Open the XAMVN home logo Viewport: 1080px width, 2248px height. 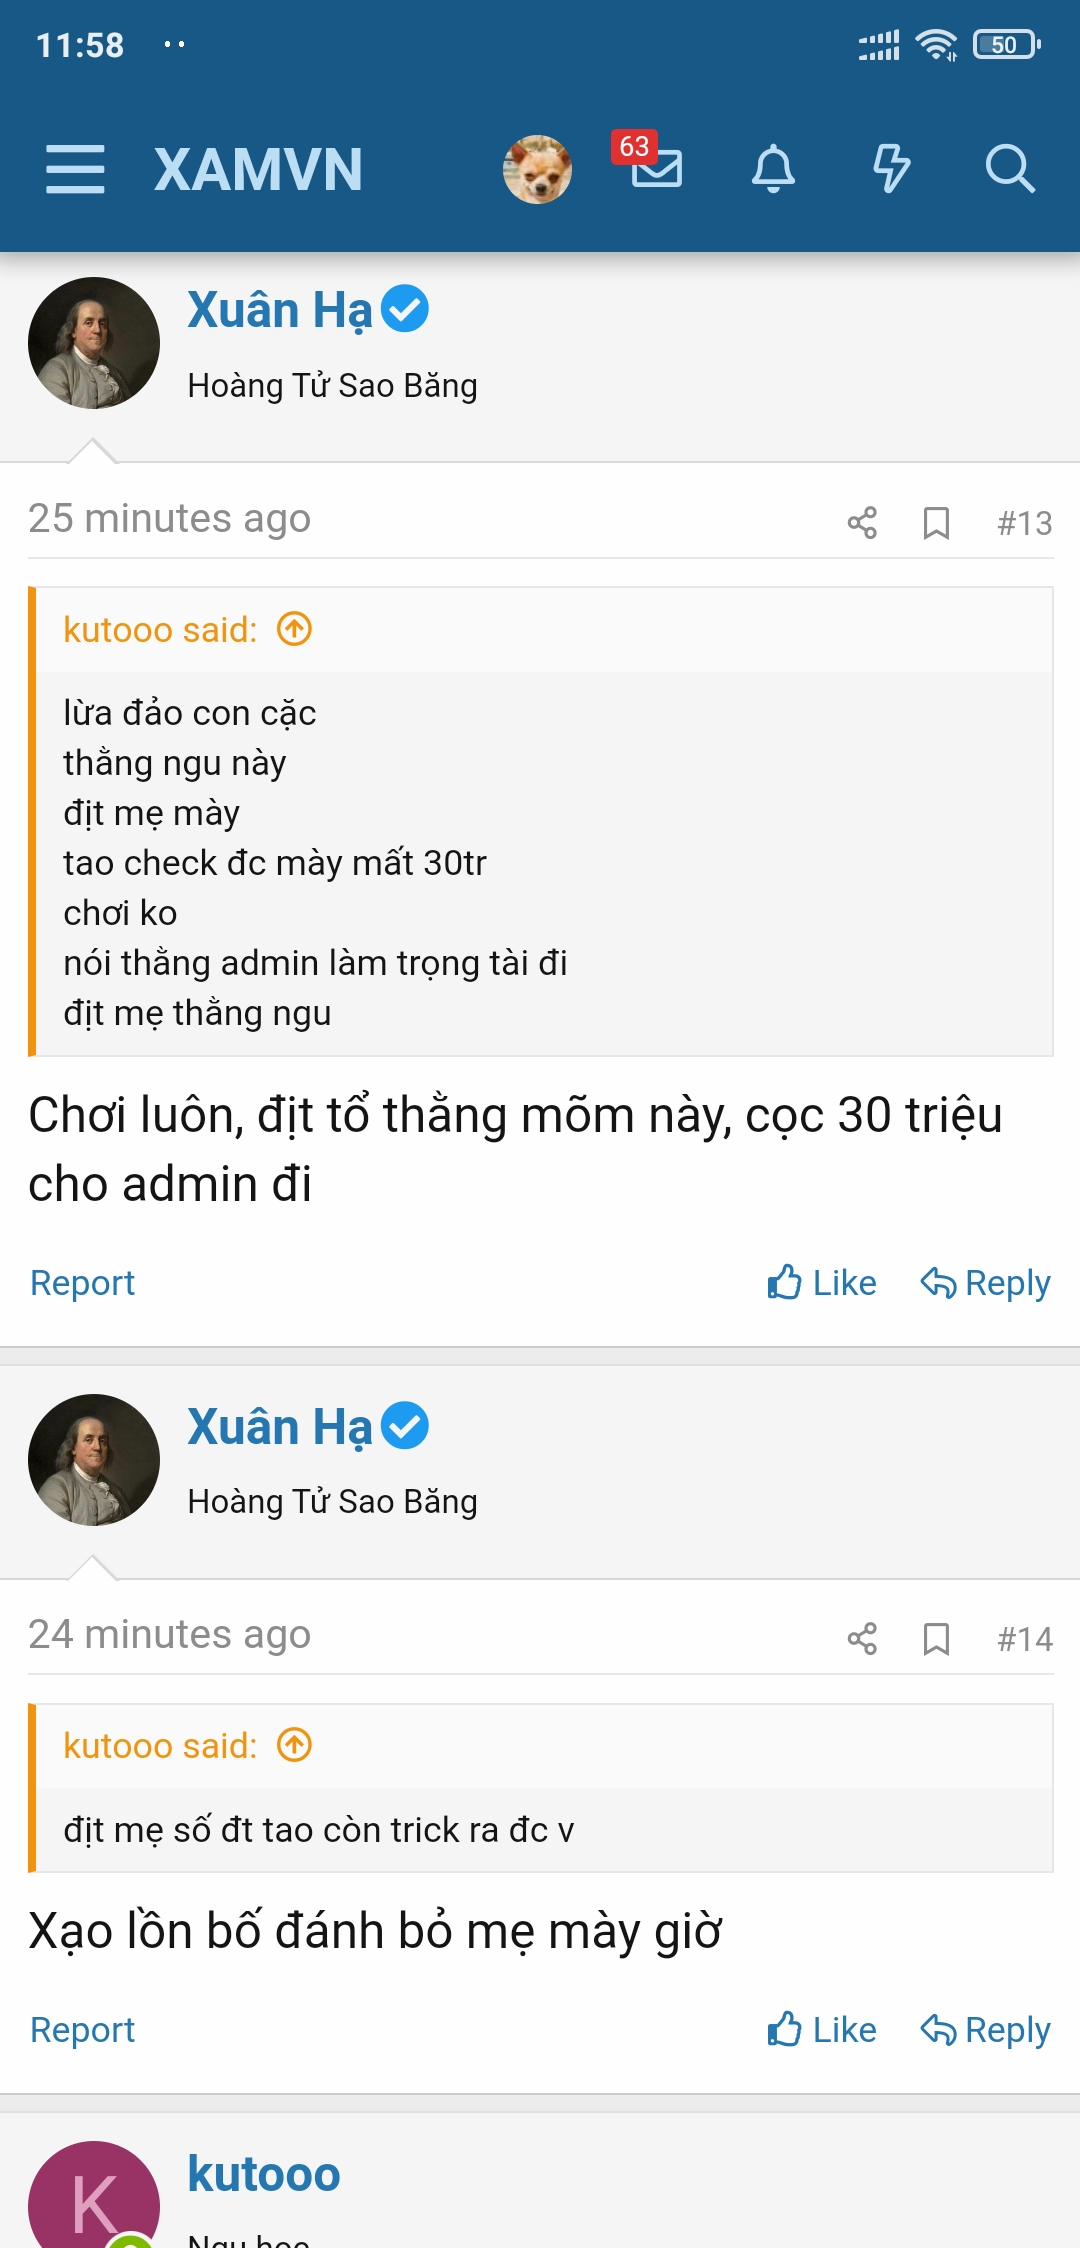pos(258,169)
